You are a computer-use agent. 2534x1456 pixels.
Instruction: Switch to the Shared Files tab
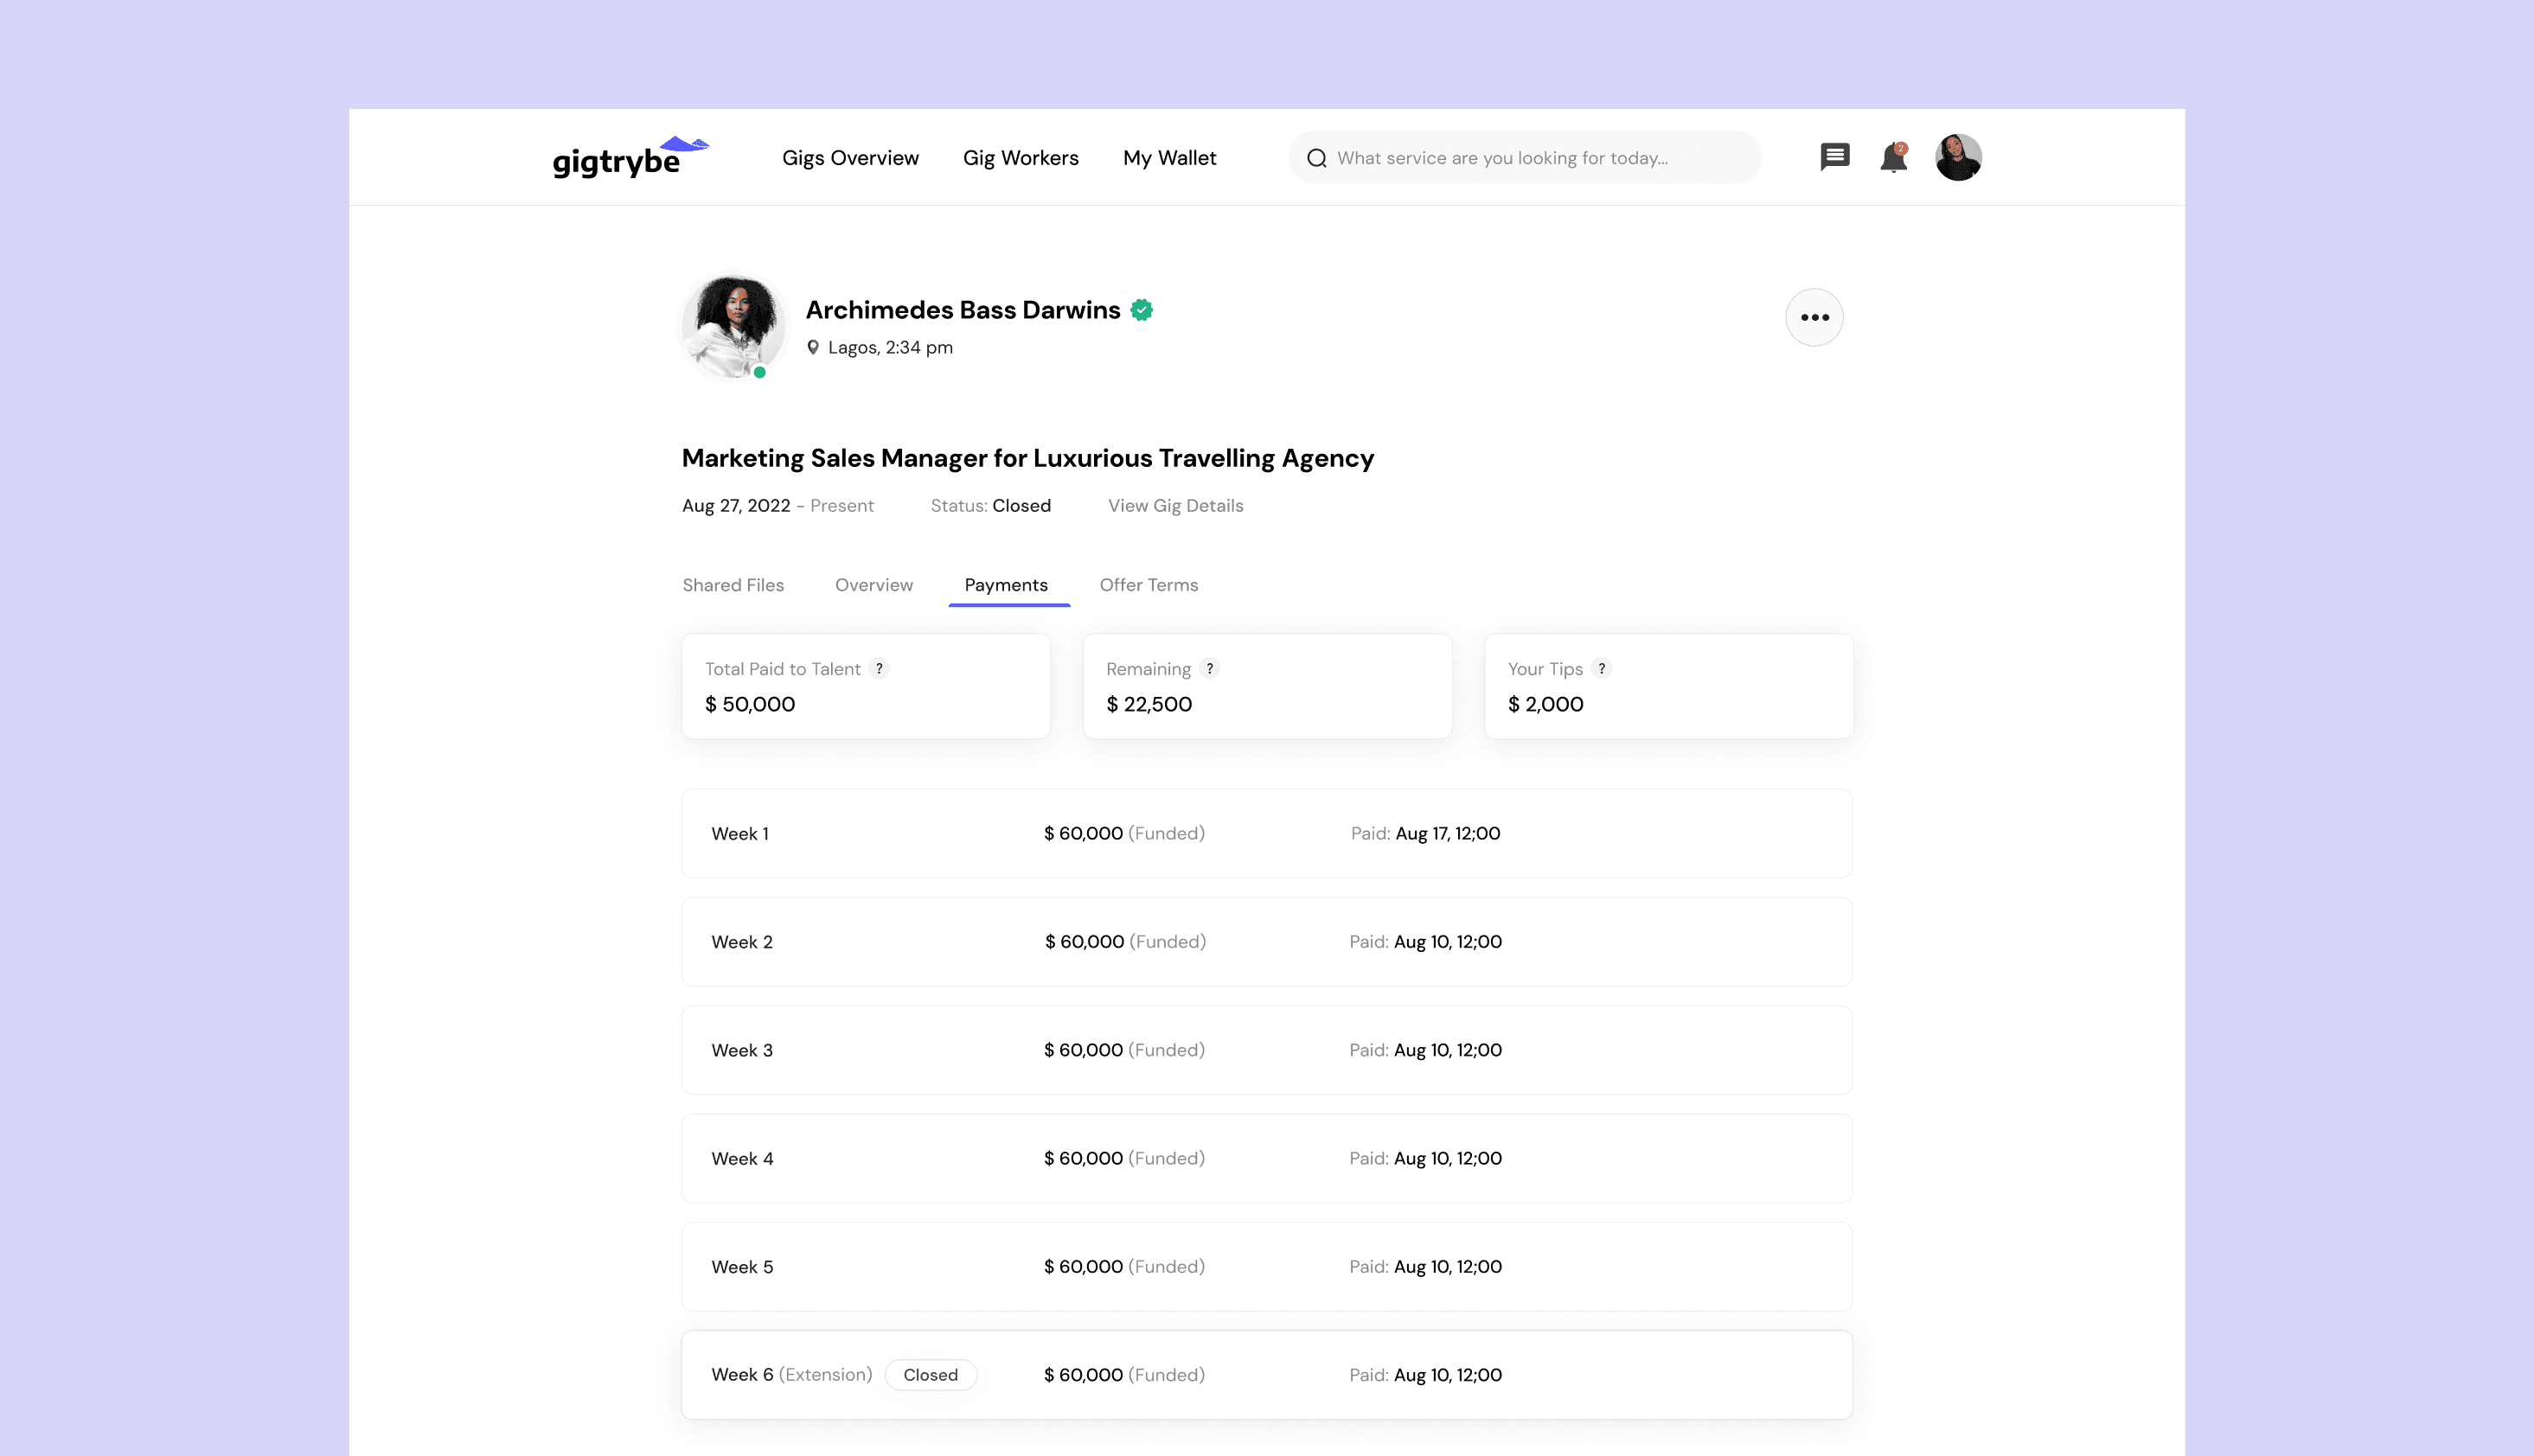tap(733, 585)
